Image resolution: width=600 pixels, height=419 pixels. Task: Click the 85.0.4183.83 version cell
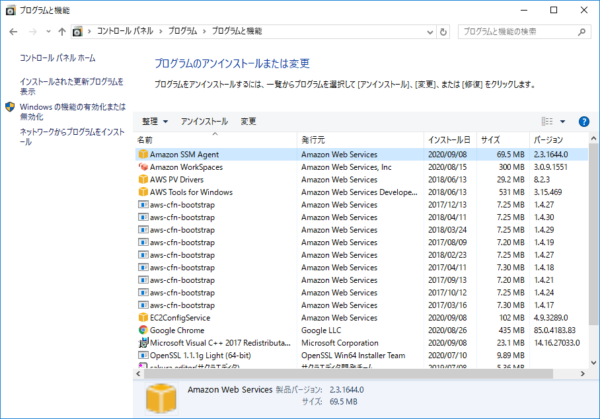(555, 330)
